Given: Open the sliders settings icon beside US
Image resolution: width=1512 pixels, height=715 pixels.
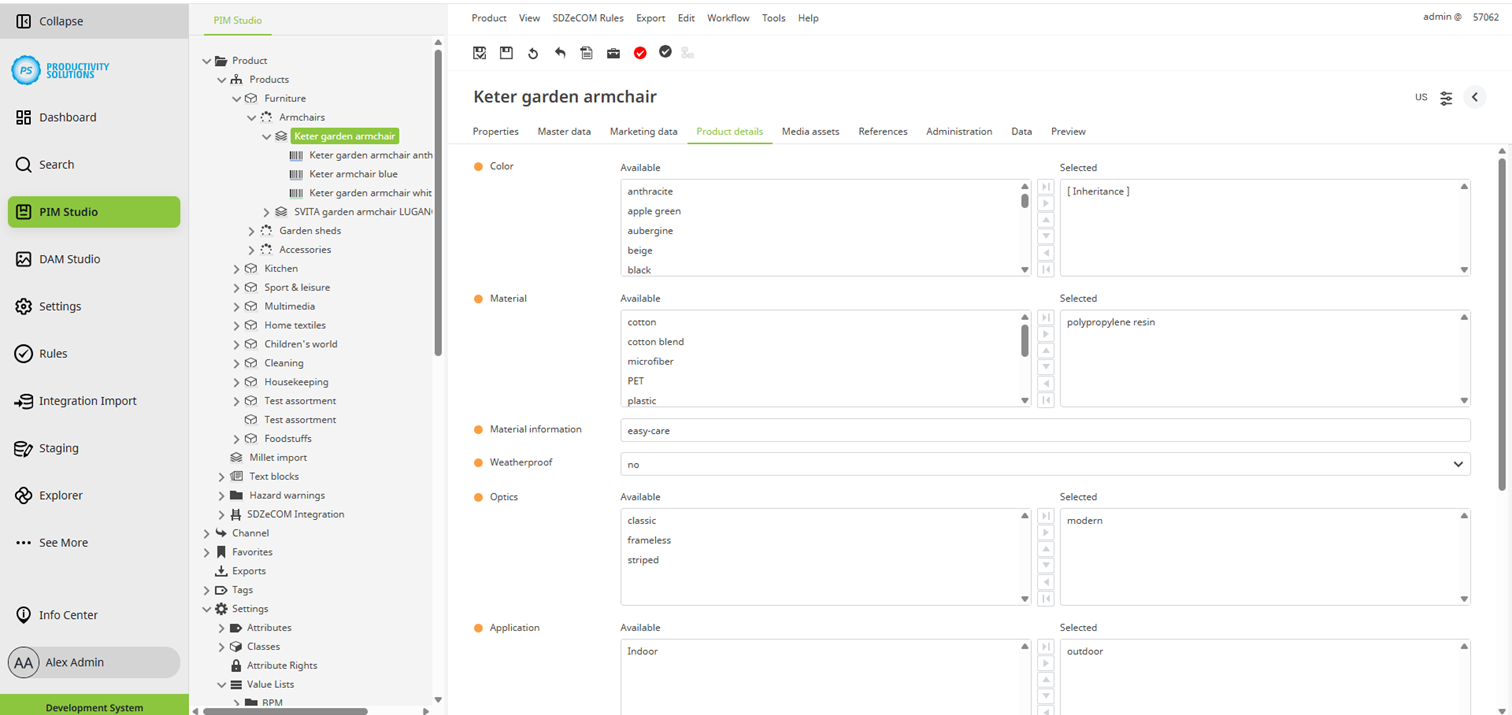Looking at the screenshot, I should 1446,98.
